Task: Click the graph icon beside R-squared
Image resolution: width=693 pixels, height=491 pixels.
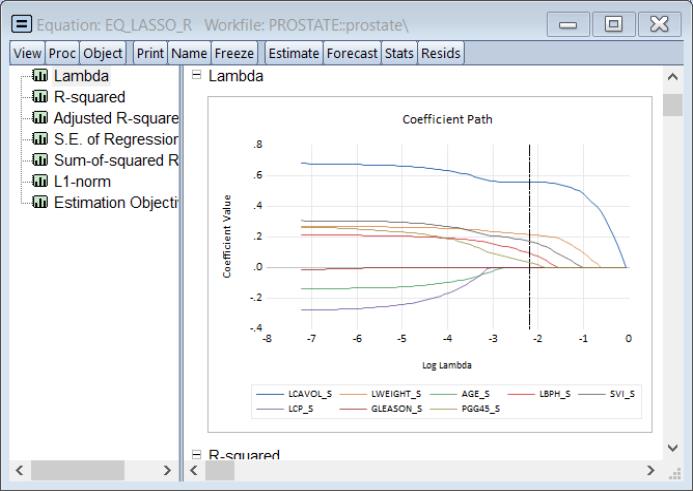Action: 40,97
